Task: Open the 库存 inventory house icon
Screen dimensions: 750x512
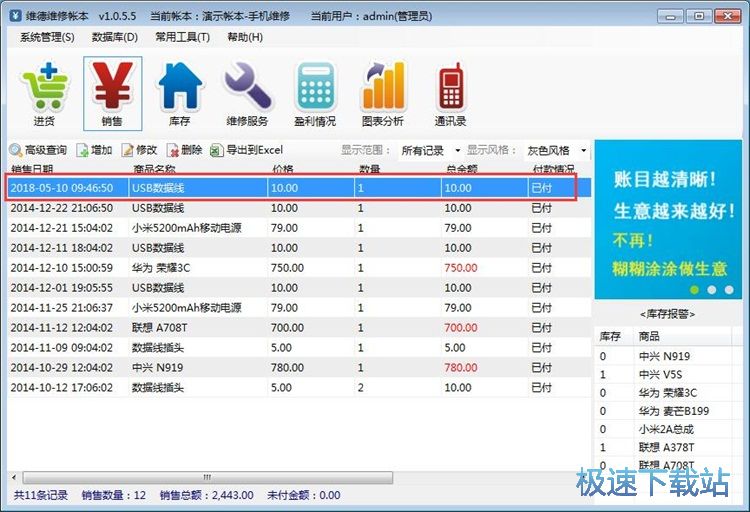Action: coord(179,93)
